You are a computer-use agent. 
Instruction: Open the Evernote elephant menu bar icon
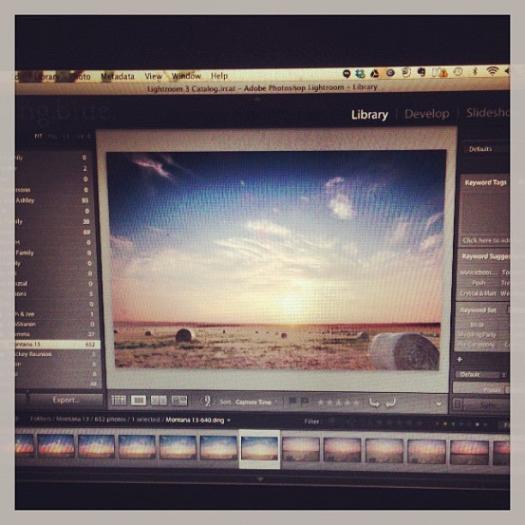[422, 72]
